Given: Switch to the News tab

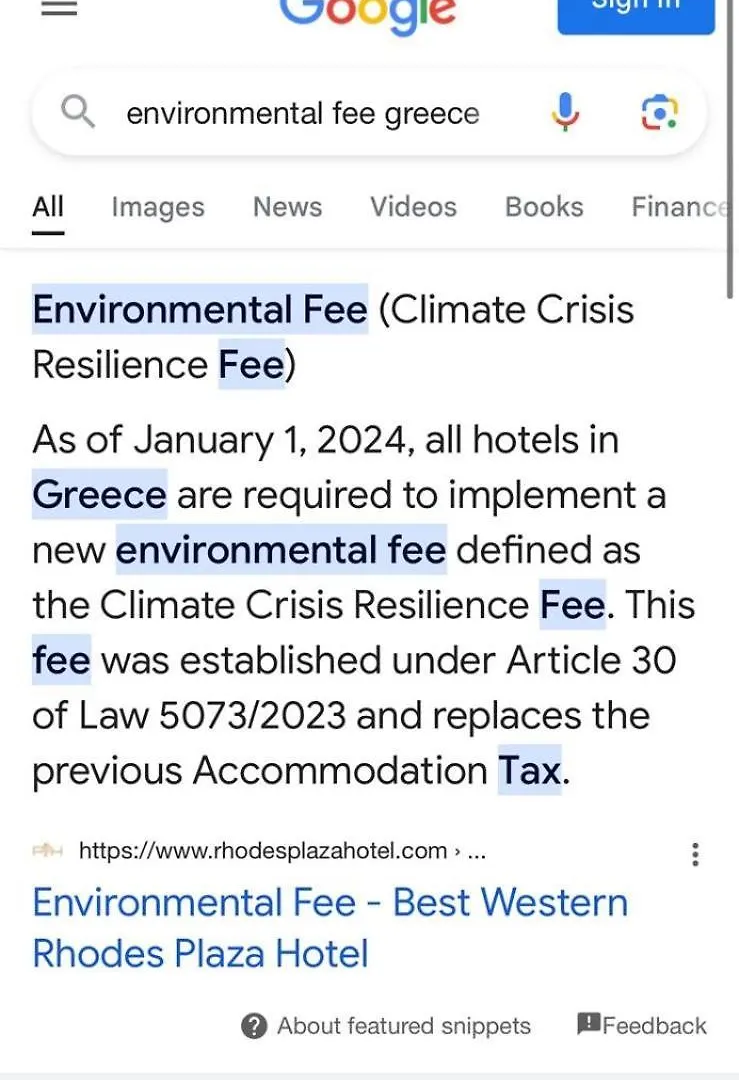Looking at the screenshot, I should (x=287, y=207).
